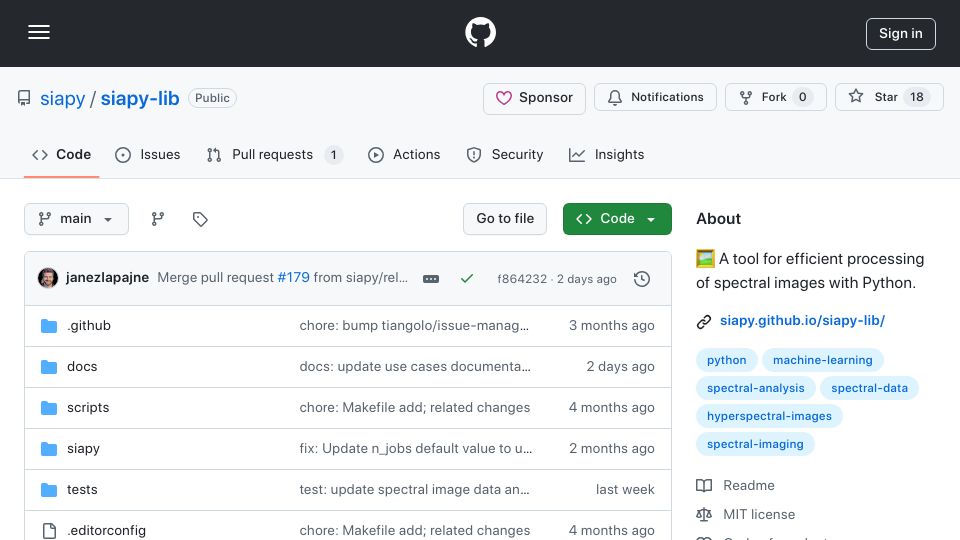The image size is (960, 540).
Task: Open commit 'test: update spectral image data'
Action: [414, 490]
